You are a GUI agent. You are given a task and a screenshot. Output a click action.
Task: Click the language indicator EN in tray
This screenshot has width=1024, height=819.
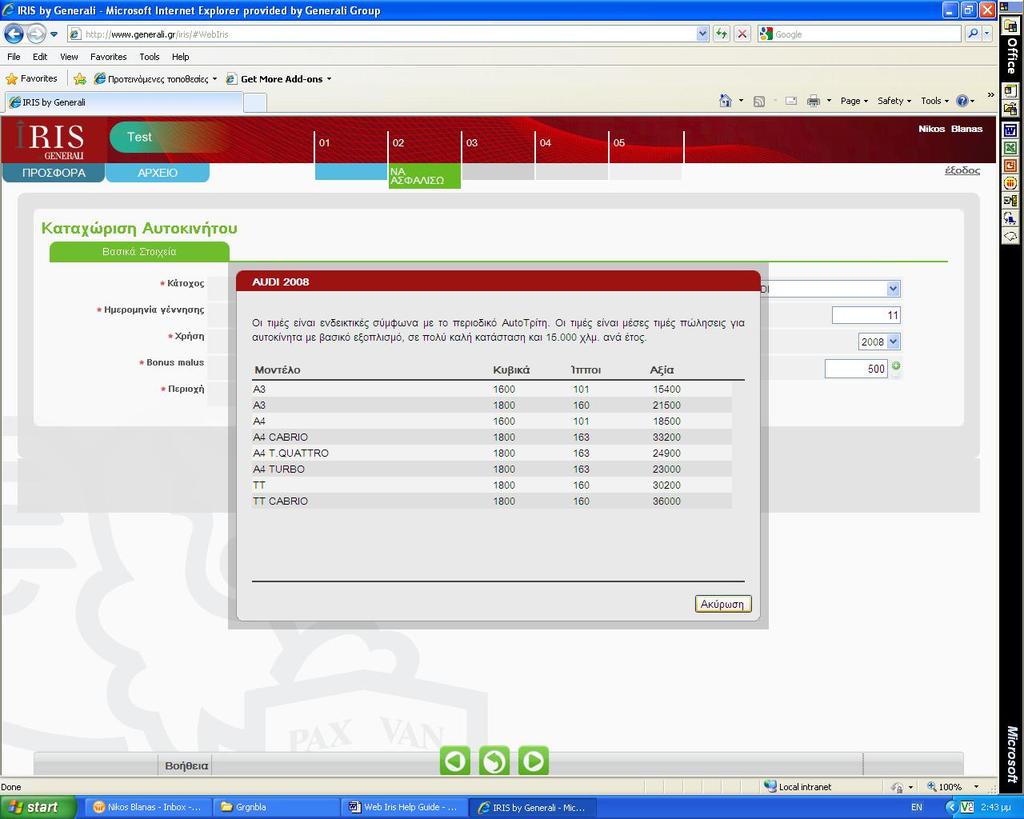pyautogui.click(x=917, y=807)
